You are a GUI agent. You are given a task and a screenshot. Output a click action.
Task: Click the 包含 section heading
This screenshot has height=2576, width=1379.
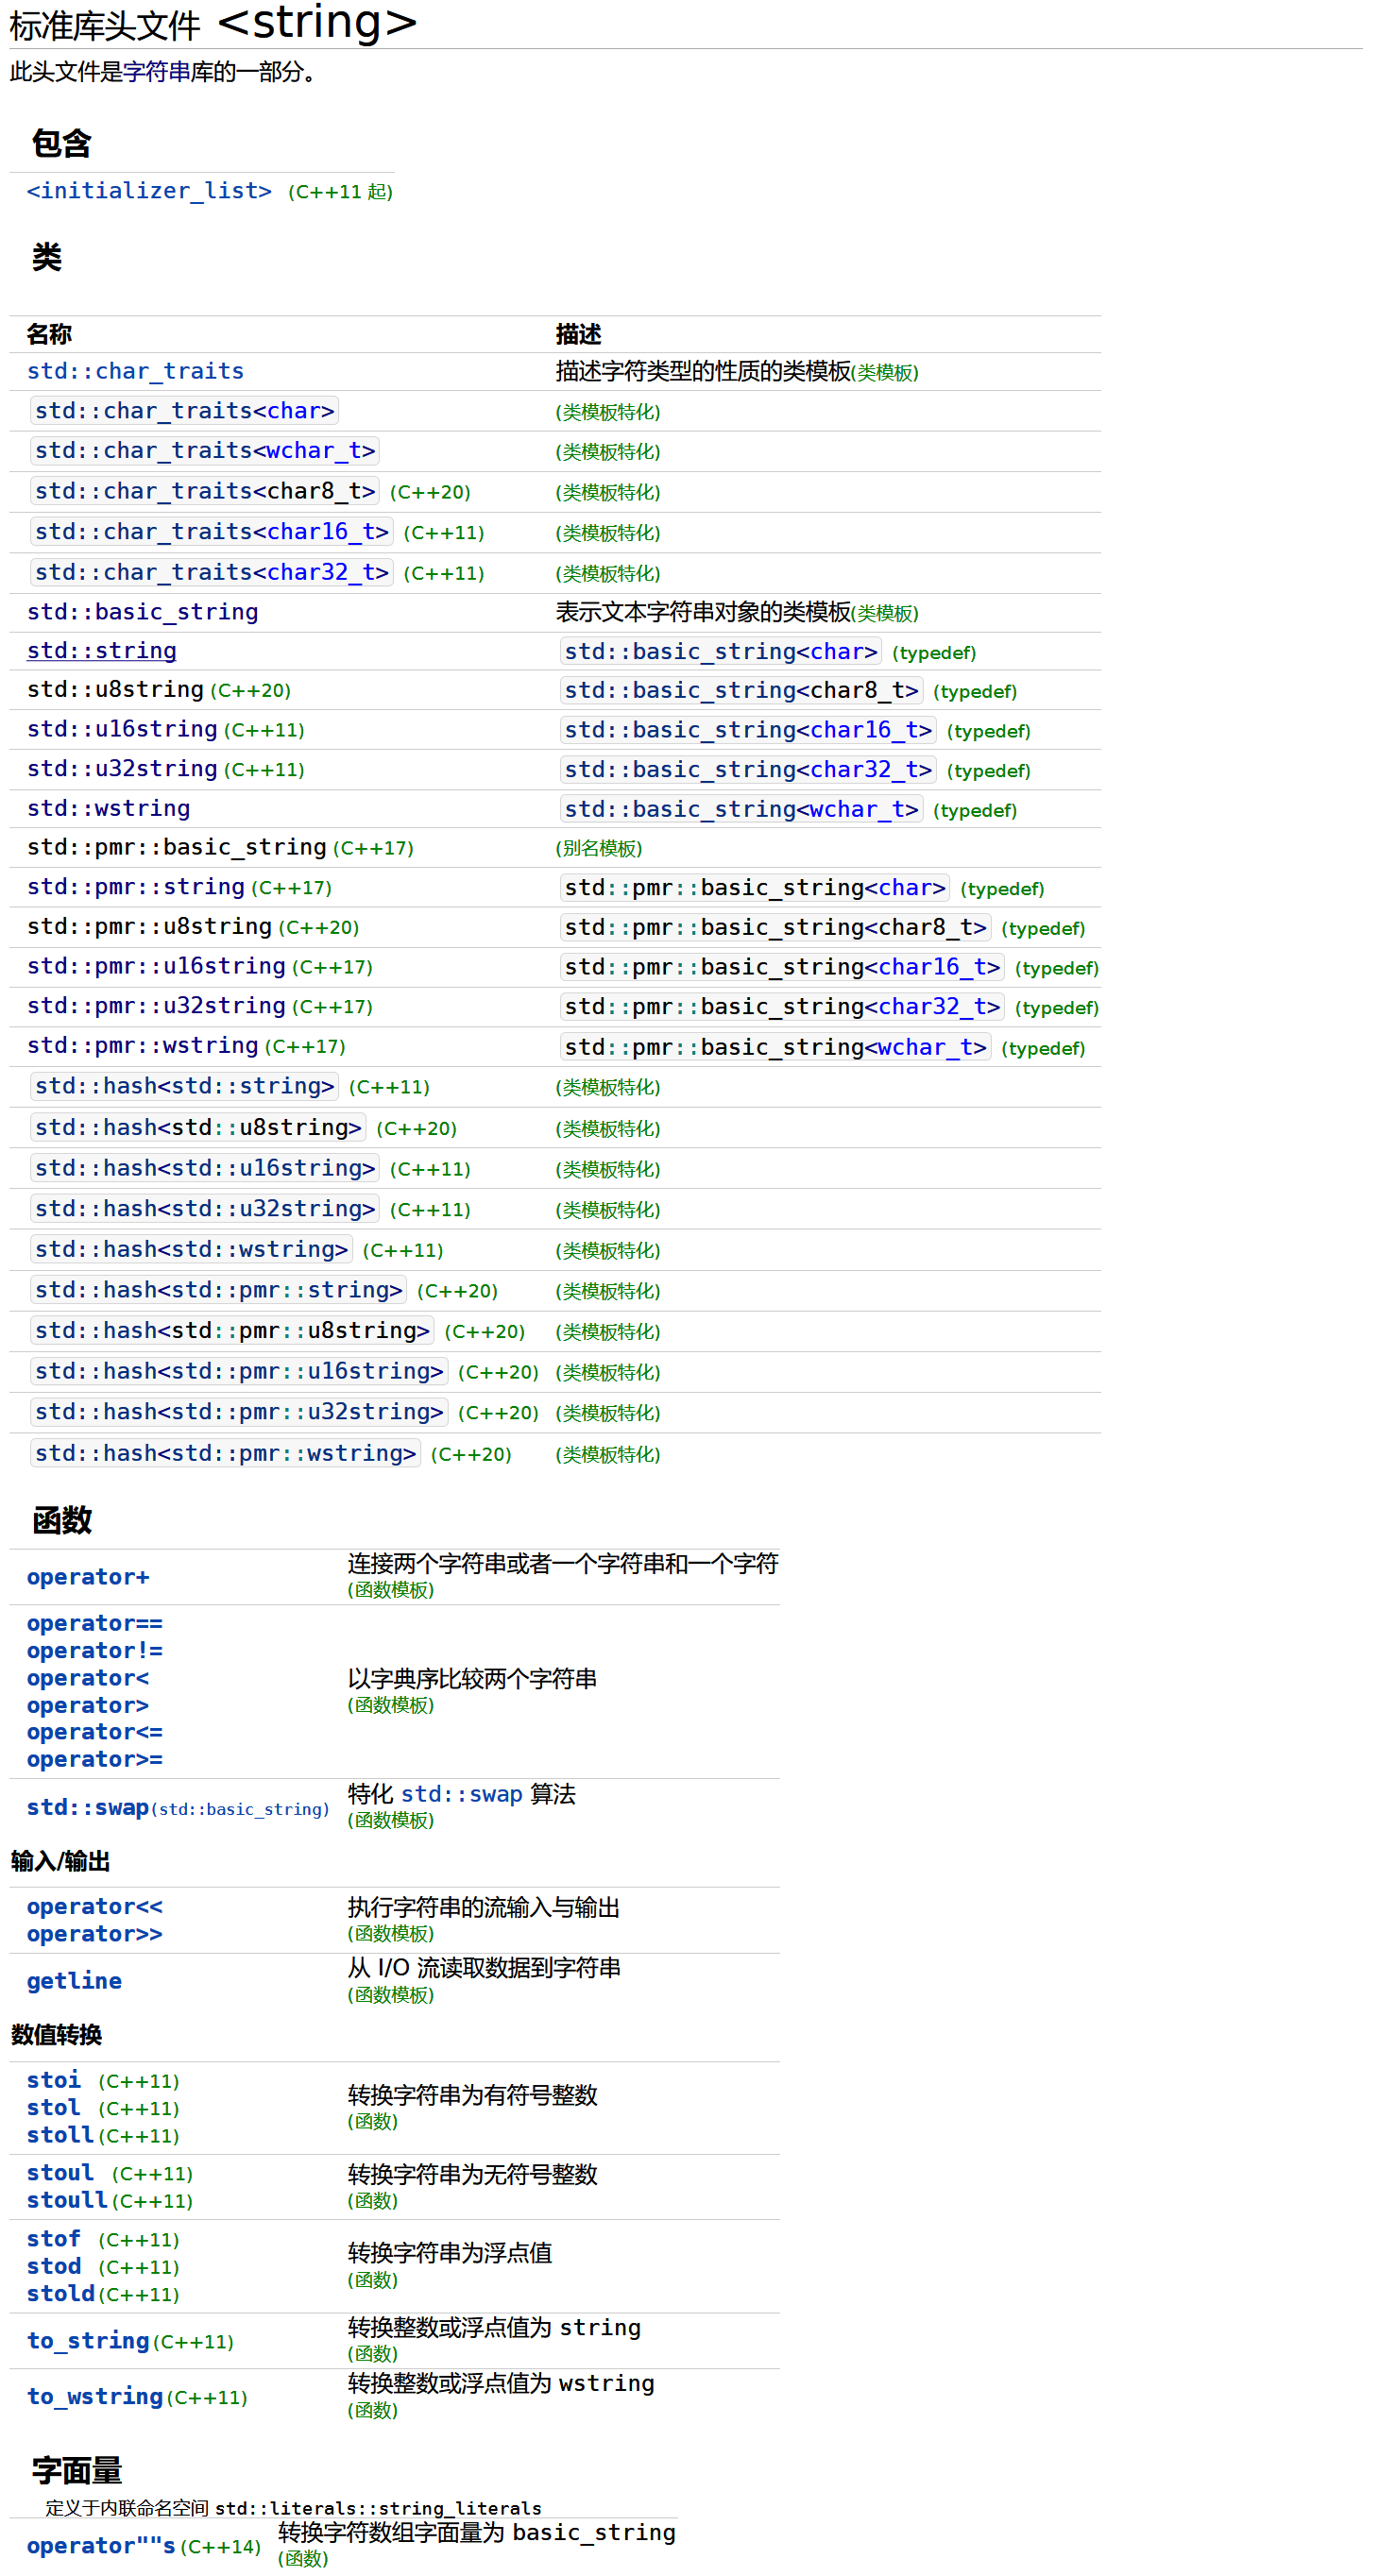coord(62,143)
